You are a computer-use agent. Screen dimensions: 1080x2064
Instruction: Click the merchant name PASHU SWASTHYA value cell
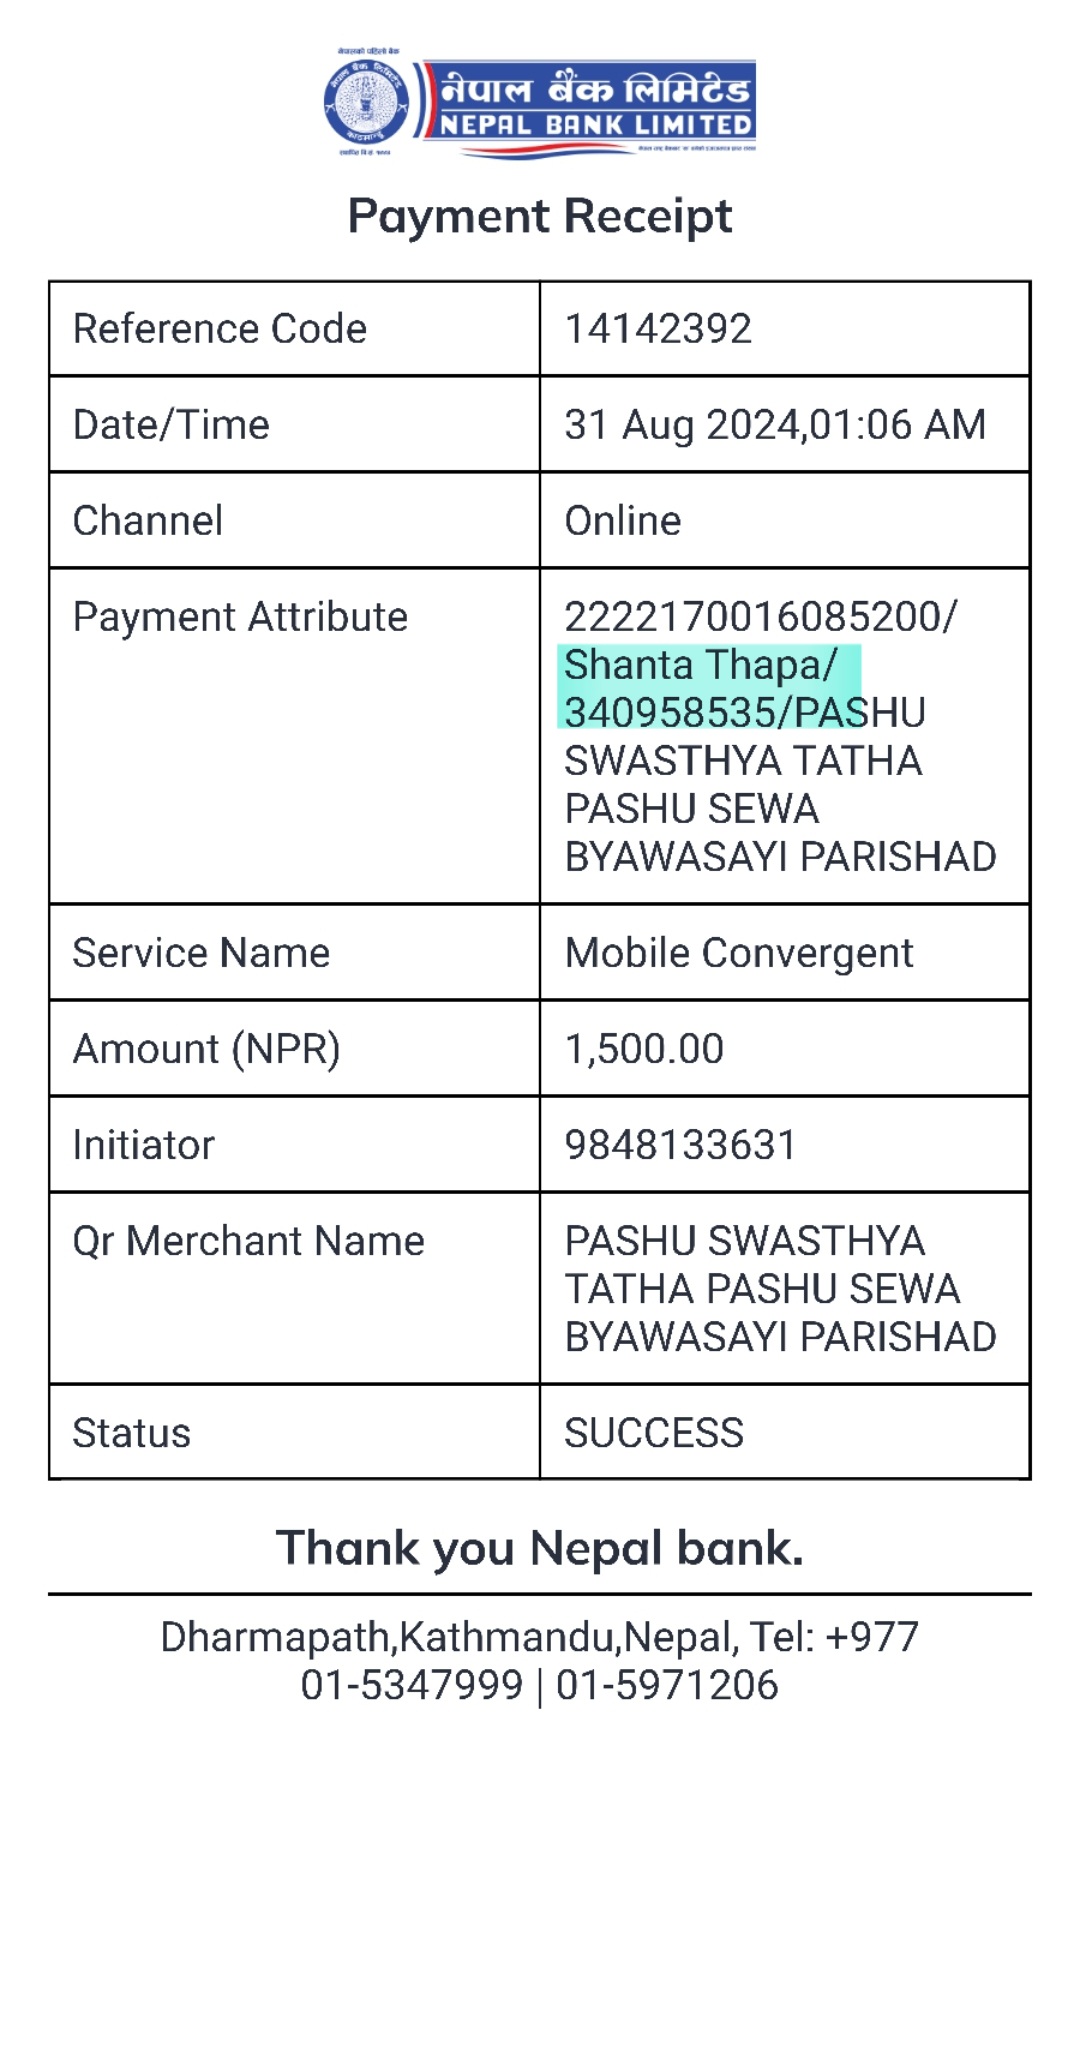tap(785, 1288)
